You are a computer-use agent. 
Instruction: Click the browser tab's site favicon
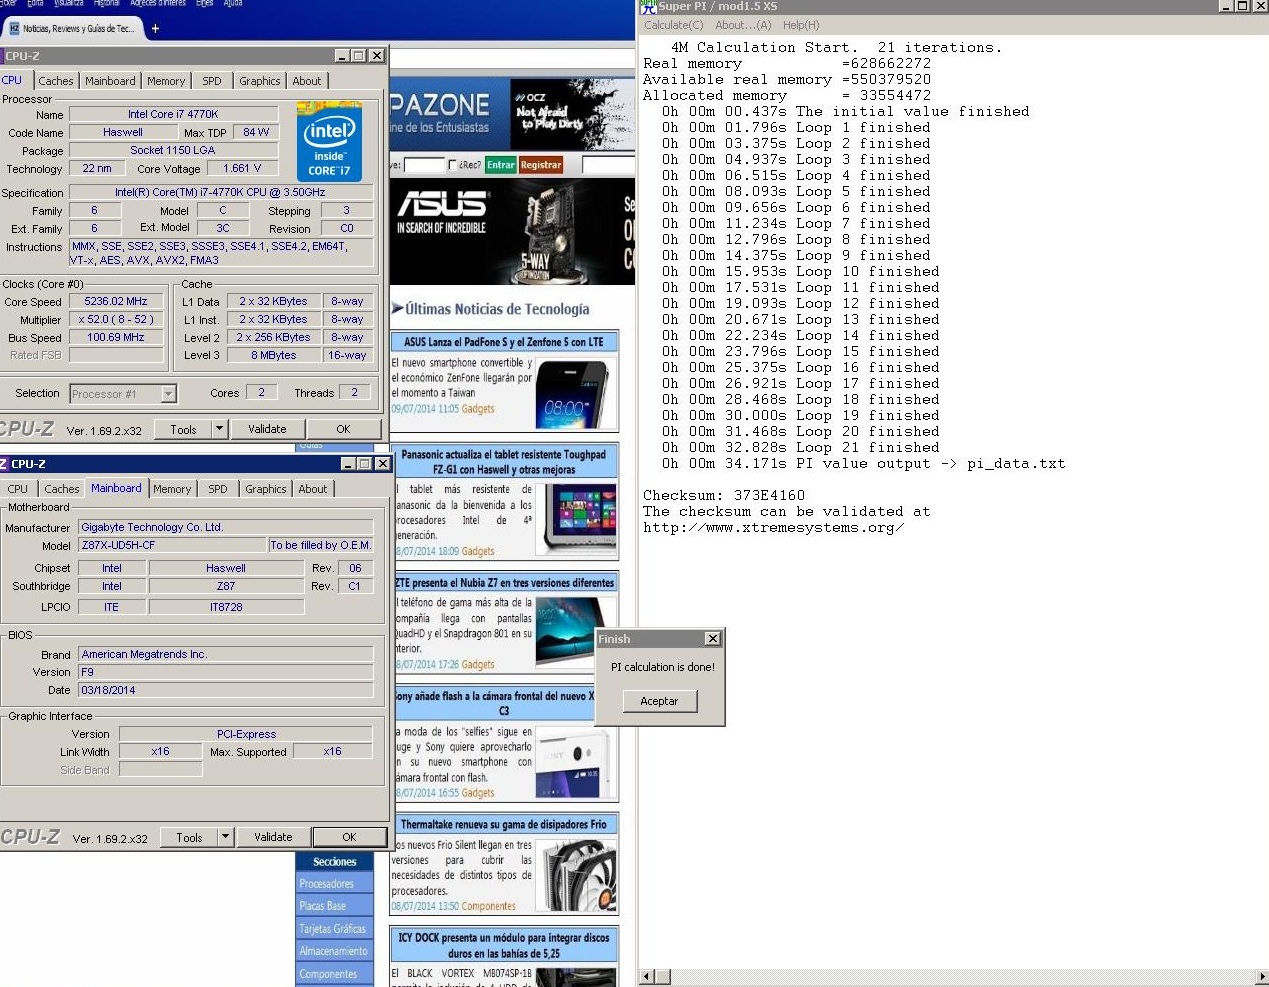pyautogui.click(x=14, y=28)
